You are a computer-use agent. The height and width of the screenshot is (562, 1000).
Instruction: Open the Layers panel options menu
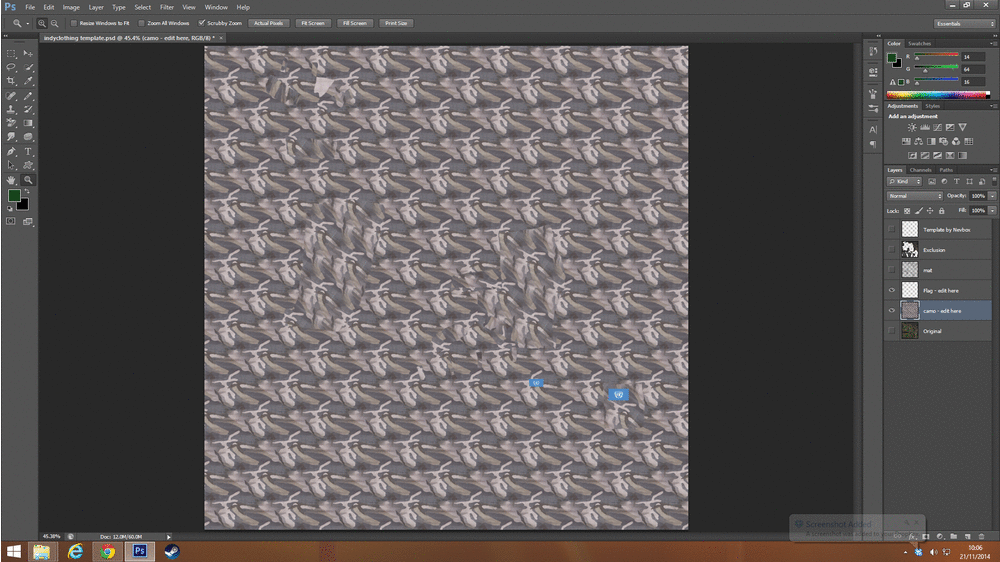point(992,170)
